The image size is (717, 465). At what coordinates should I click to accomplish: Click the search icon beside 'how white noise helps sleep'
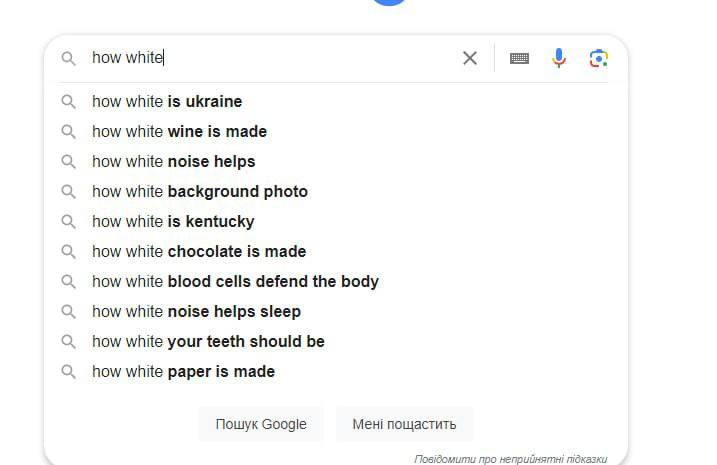pos(69,312)
